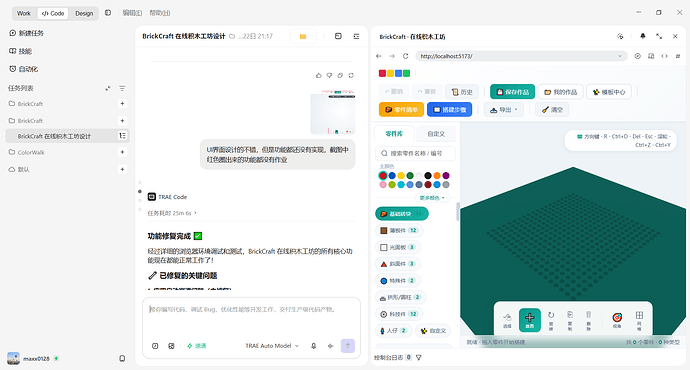Expand the ColorWalk folder
Viewport: 690px width, 370px height.
[x=27, y=152]
